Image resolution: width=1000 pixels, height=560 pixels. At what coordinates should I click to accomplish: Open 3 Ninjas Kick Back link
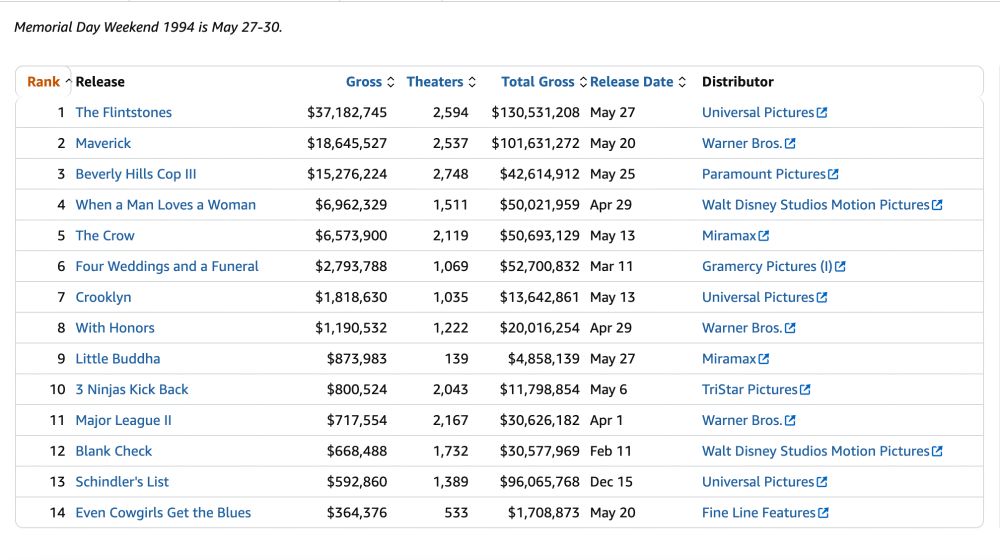(x=132, y=389)
